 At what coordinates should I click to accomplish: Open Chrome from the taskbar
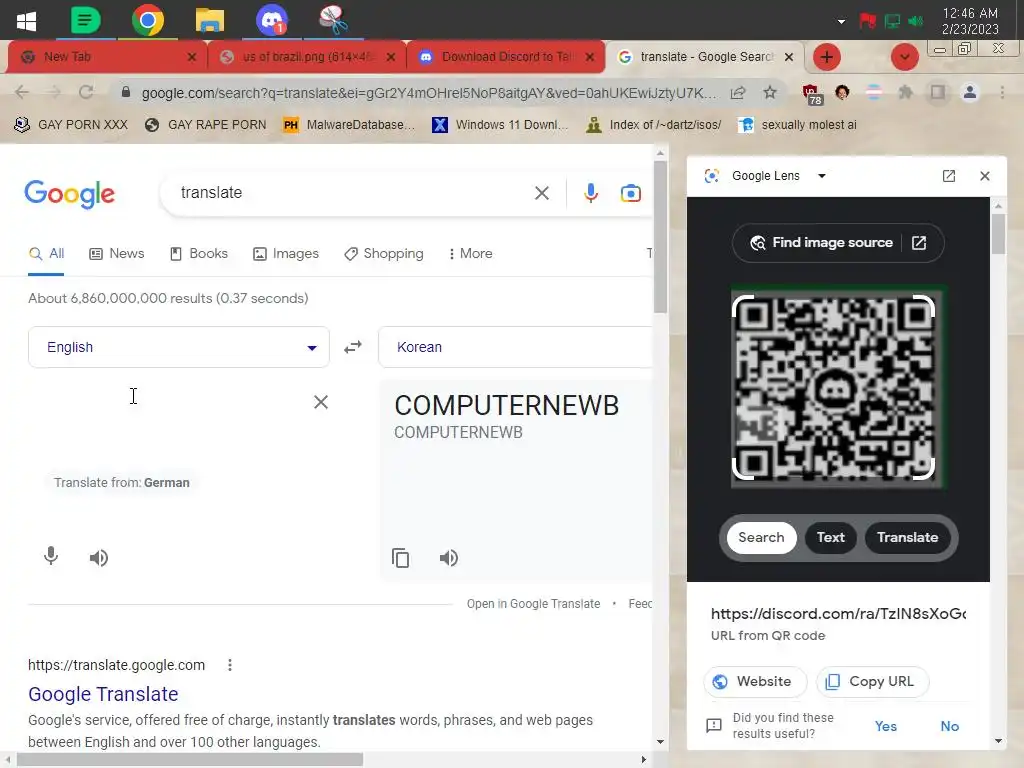148,20
